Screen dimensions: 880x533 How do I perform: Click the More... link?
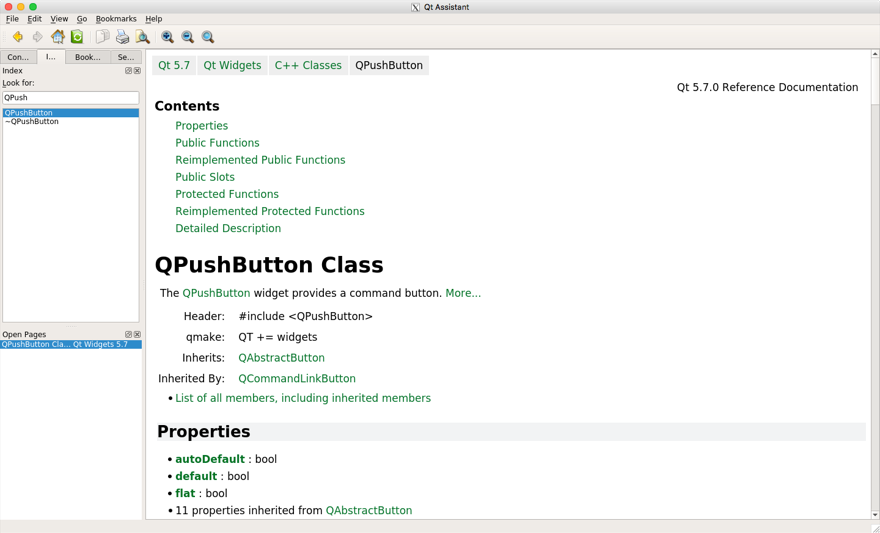(x=463, y=293)
